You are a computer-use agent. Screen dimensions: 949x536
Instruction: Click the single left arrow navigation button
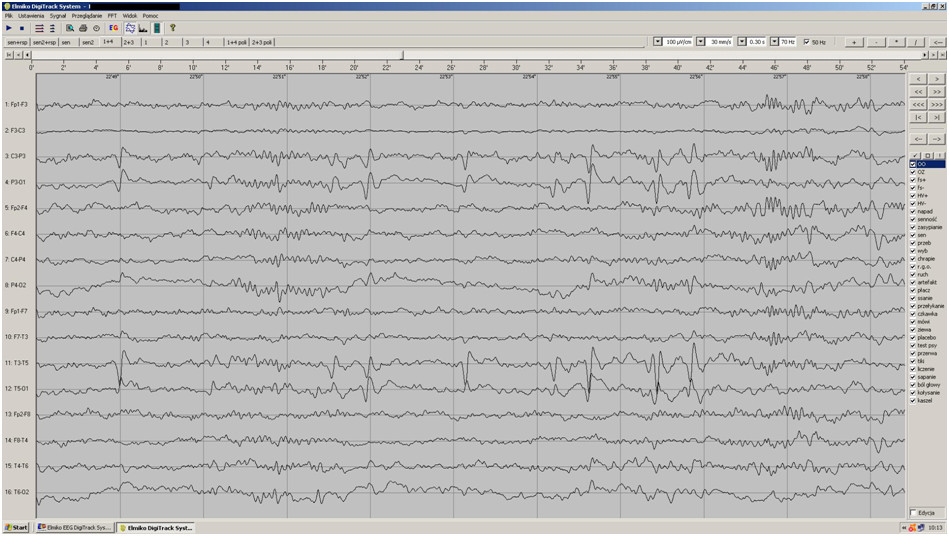tap(918, 79)
